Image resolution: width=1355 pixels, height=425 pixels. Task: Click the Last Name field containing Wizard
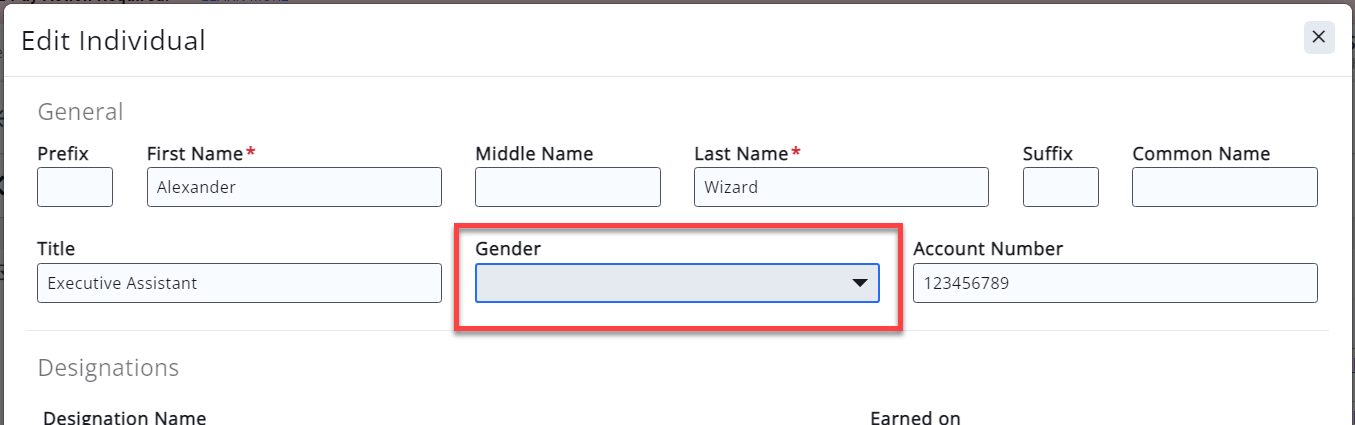(x=840, y=187)
